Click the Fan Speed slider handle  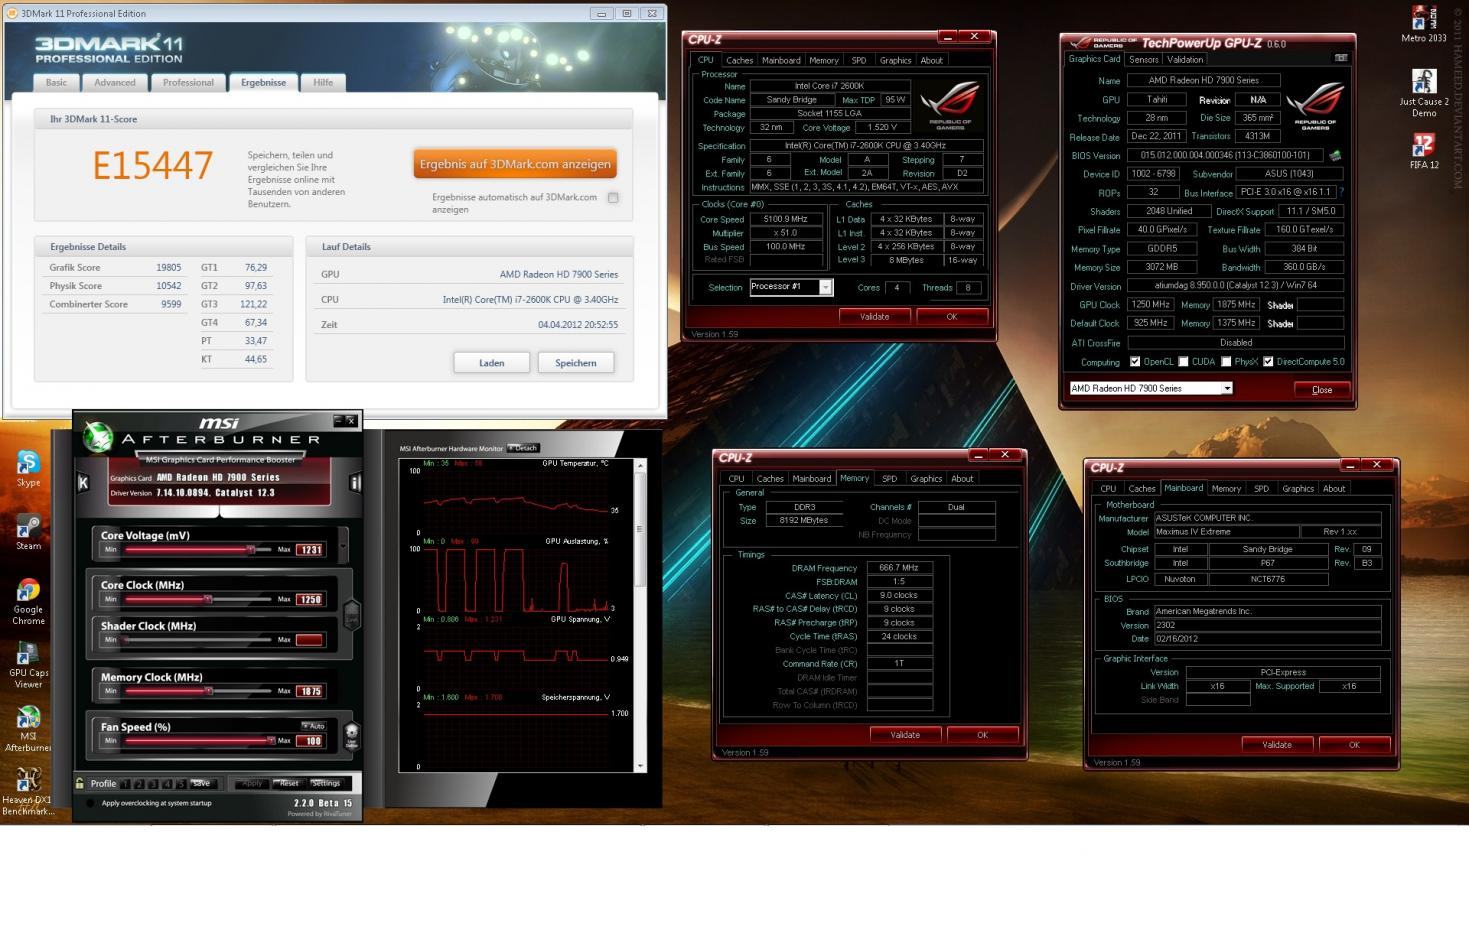tap(270, 740)
